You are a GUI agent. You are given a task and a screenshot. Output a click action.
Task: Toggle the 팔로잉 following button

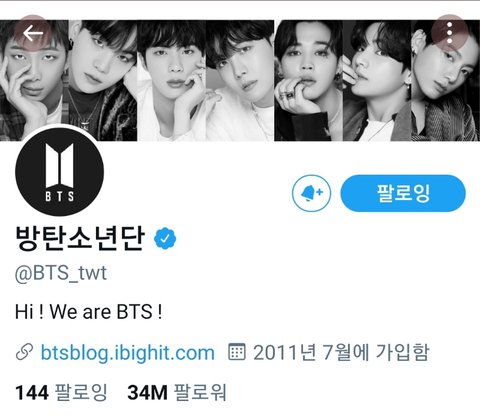(x=403, y=193)
